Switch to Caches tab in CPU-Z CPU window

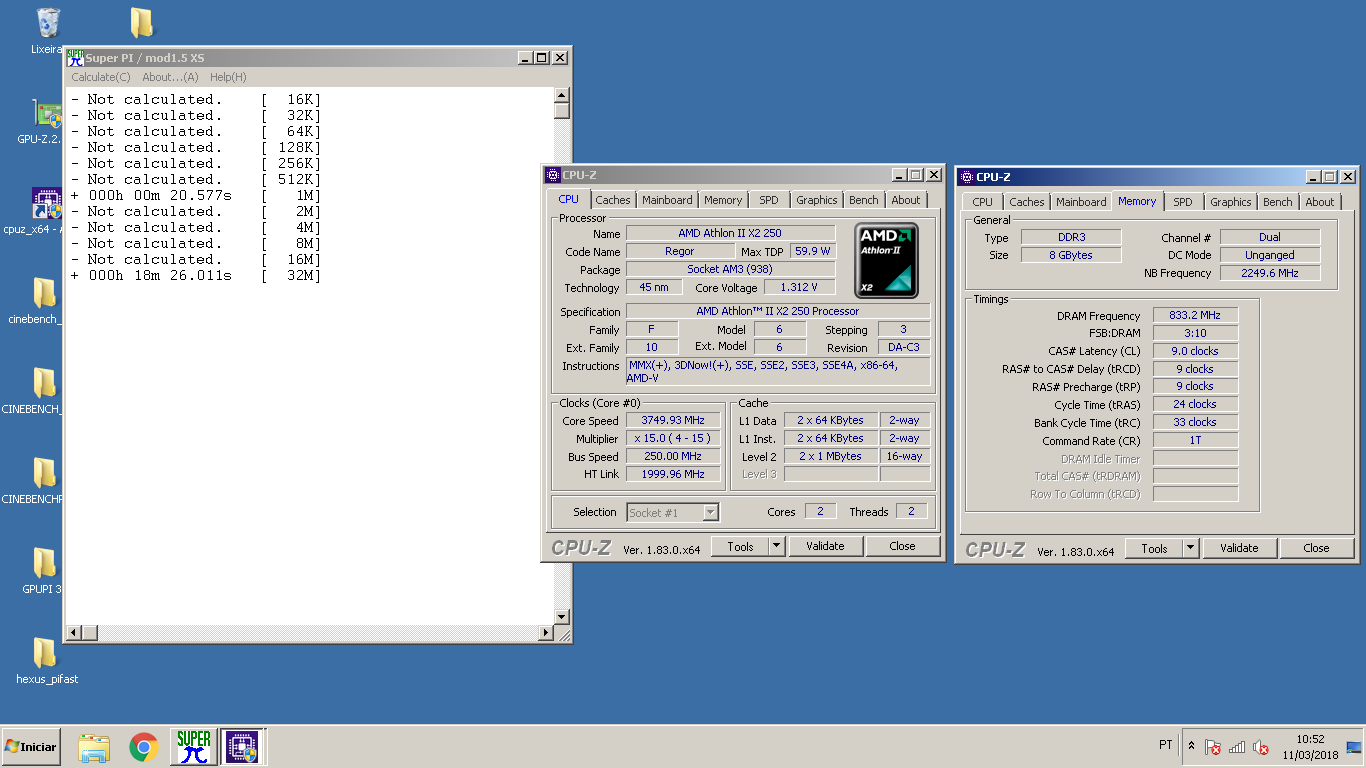pos(613,200)
